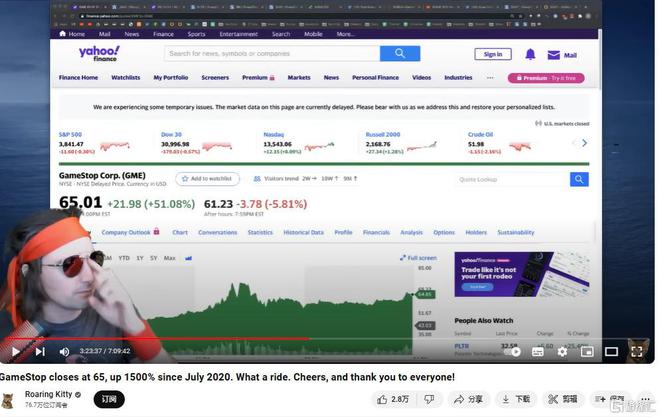Switch to the Chart tab
The width and height of the screenshot is (660, 417).
click(x=180, y=232)
